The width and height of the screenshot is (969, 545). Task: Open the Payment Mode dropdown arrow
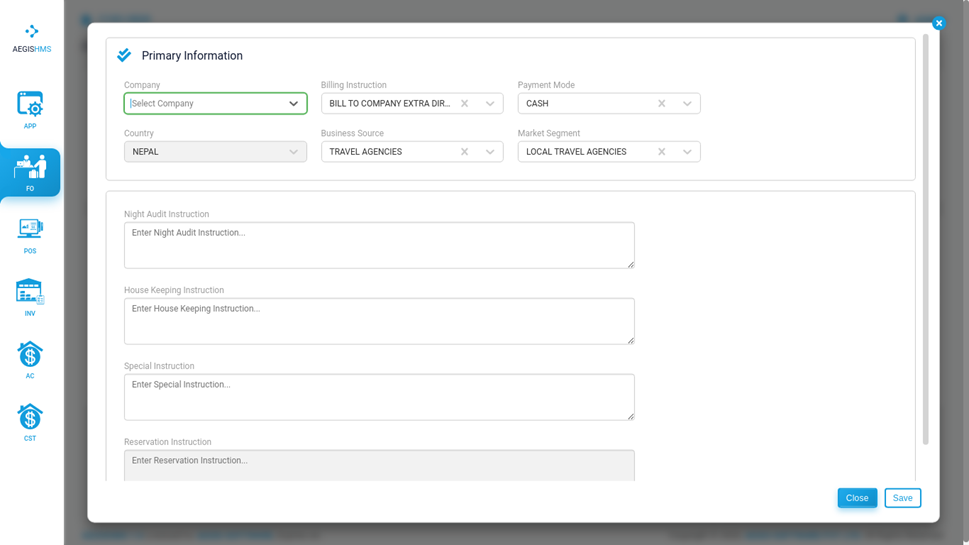687,103
